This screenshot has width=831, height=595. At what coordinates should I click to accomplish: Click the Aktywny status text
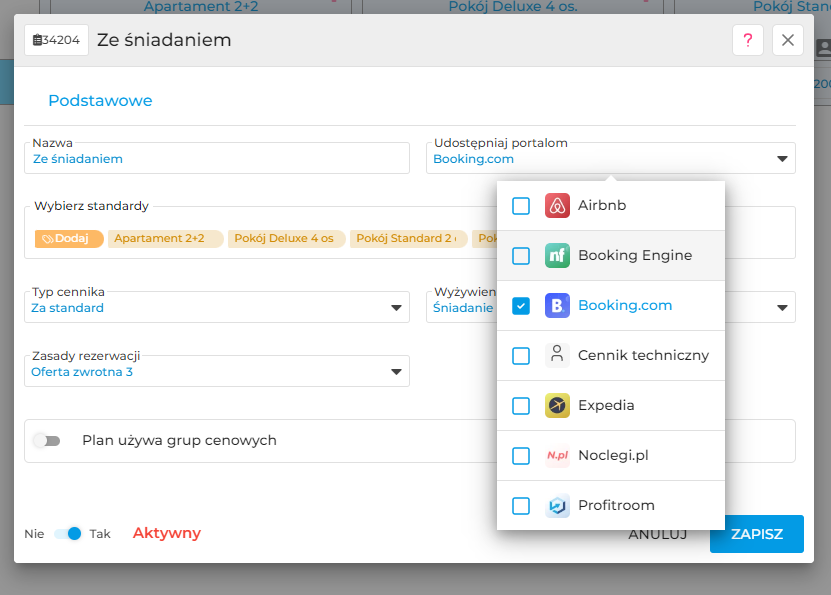[x=166, y=533]
